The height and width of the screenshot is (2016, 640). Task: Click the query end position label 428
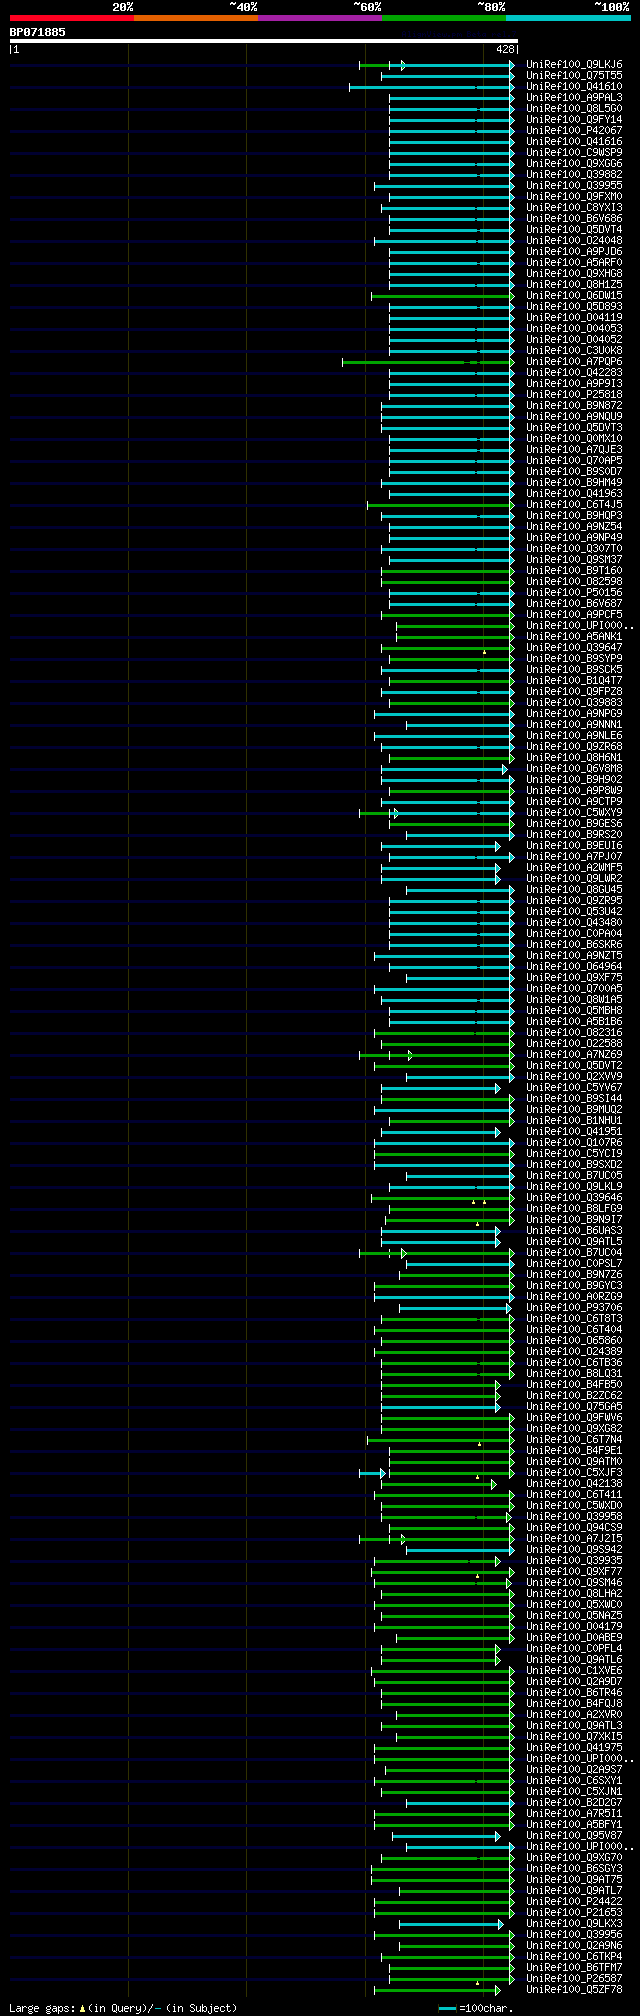click(x=505, y=49)
